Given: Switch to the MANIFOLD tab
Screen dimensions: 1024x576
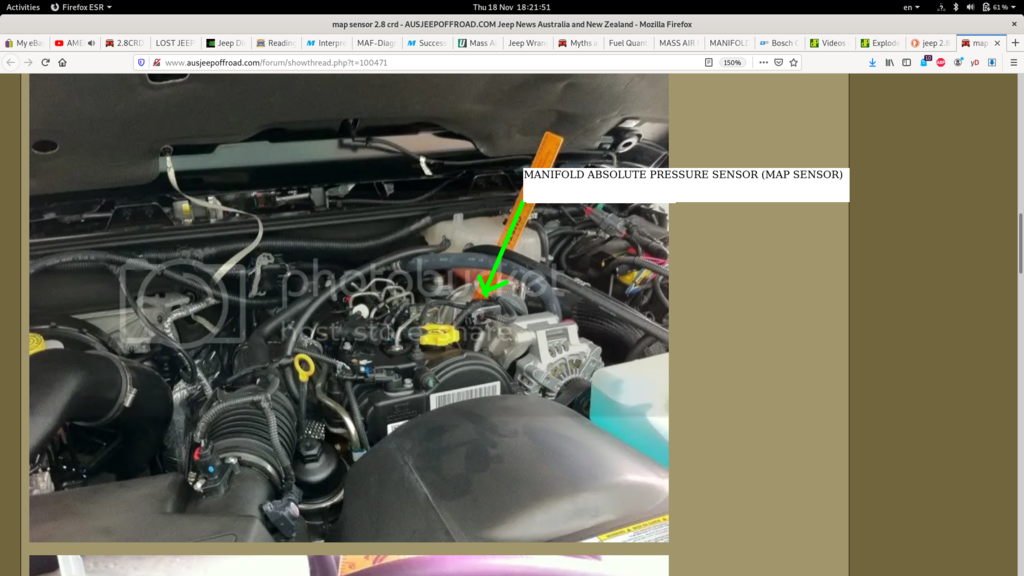Looking at the screenshot, I should coord(728,43).
